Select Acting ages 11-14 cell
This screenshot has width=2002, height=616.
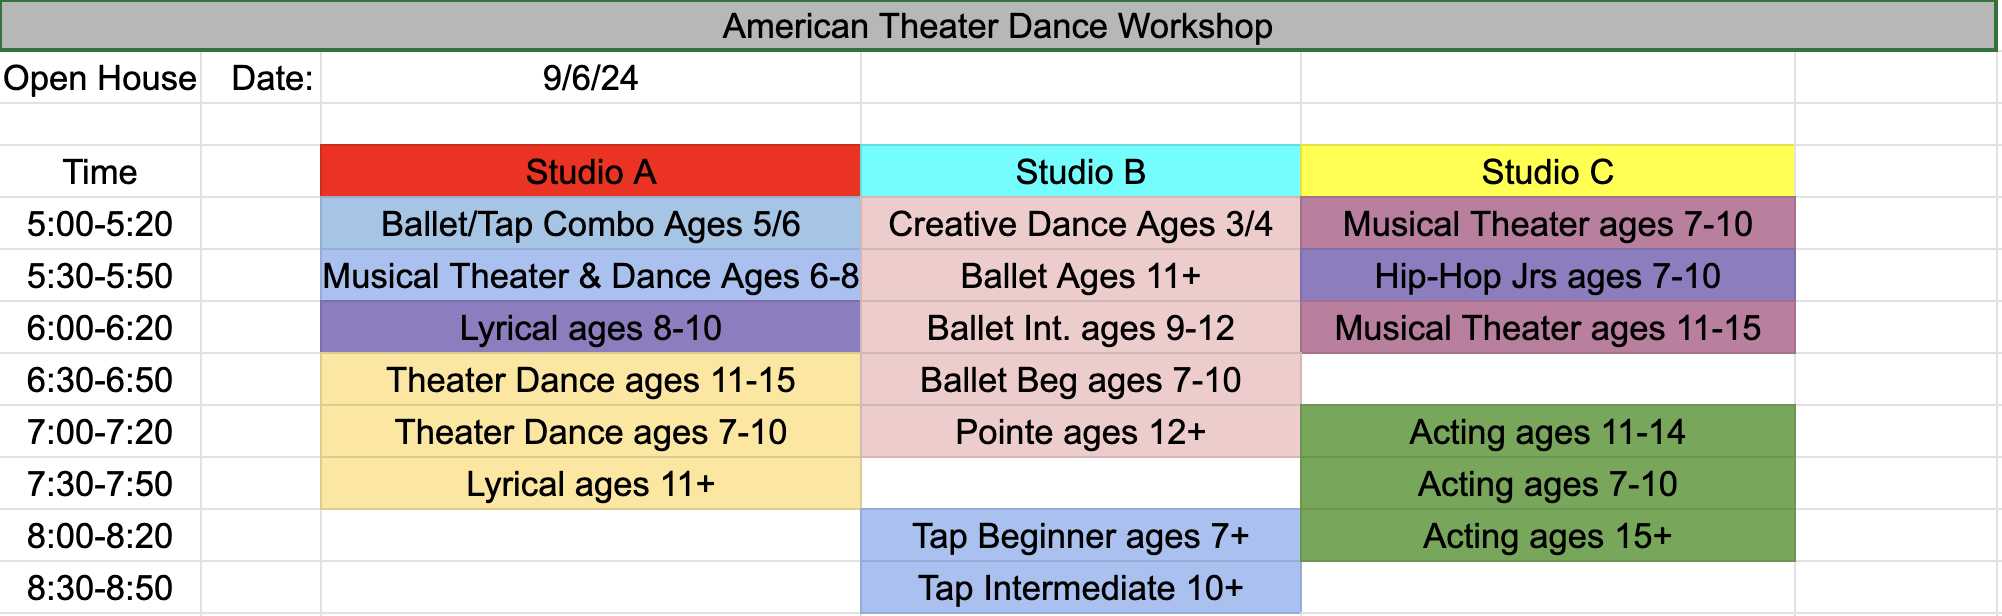click(1547, 431)
